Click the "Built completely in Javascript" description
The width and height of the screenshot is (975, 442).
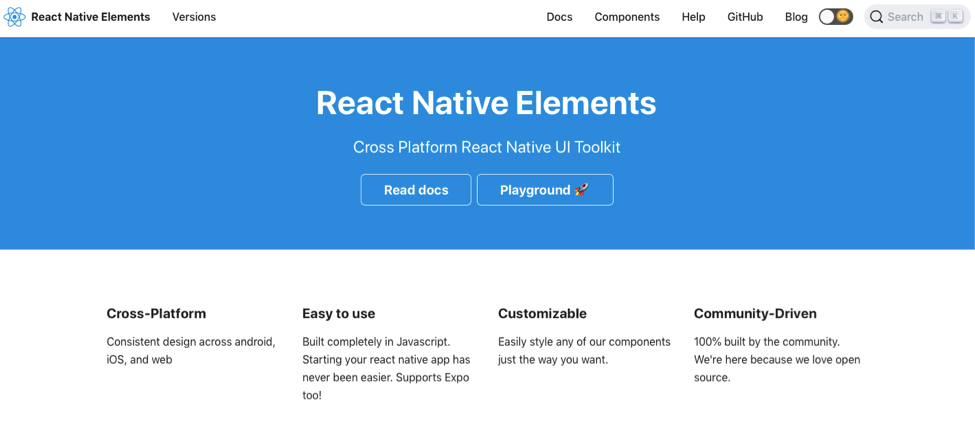pos(386,368)
